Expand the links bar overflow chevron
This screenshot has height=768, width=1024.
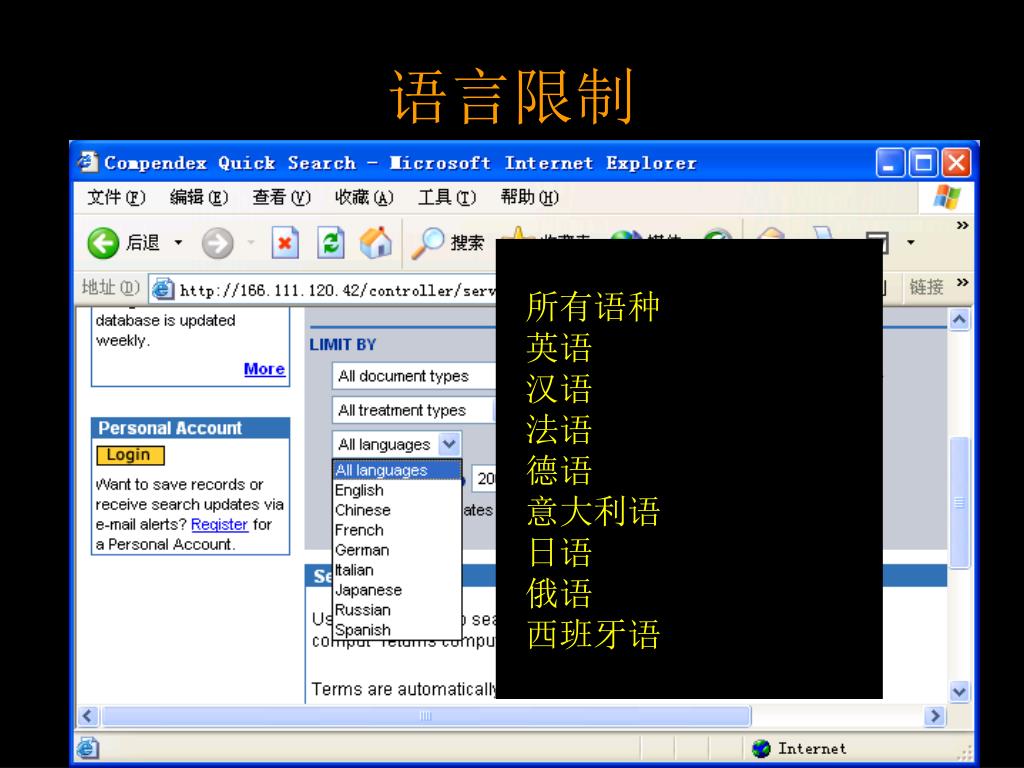coord(962,282)
